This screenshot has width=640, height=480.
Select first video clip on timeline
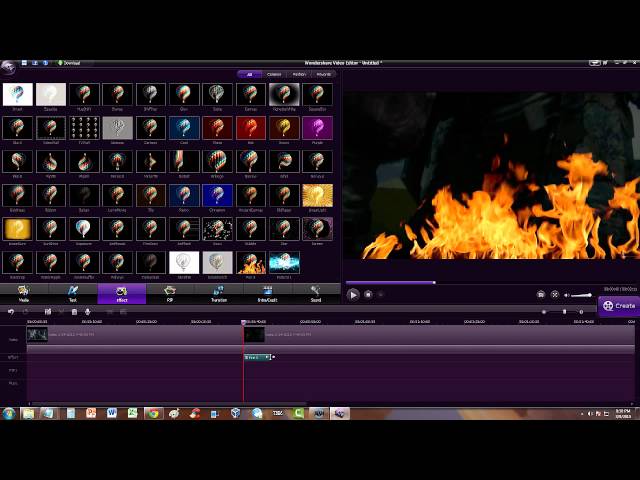pyautogui.click(x=135, y=335)
